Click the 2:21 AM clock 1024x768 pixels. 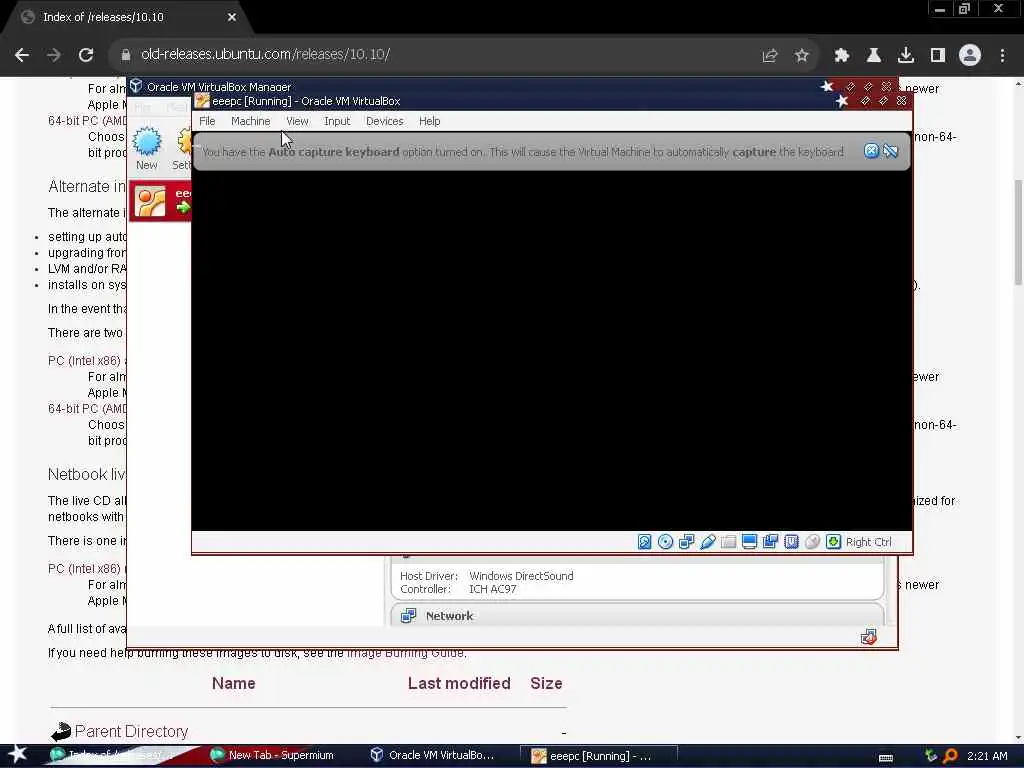point(987,756)
